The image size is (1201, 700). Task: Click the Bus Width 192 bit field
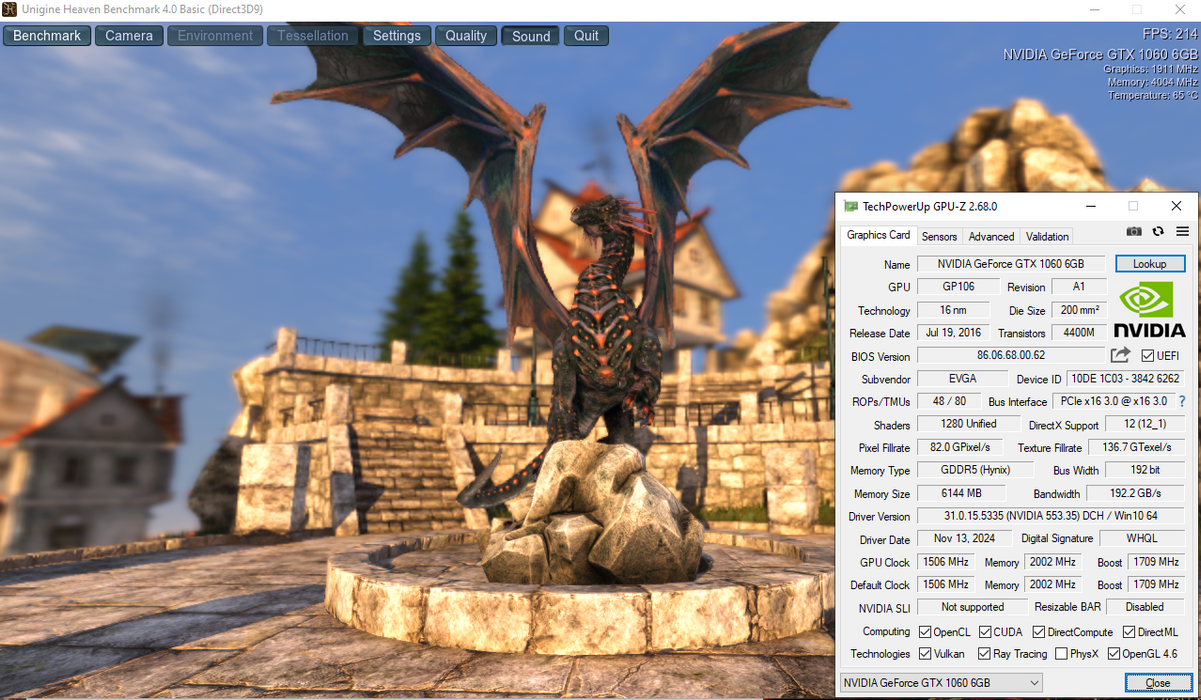point(1145,470)
